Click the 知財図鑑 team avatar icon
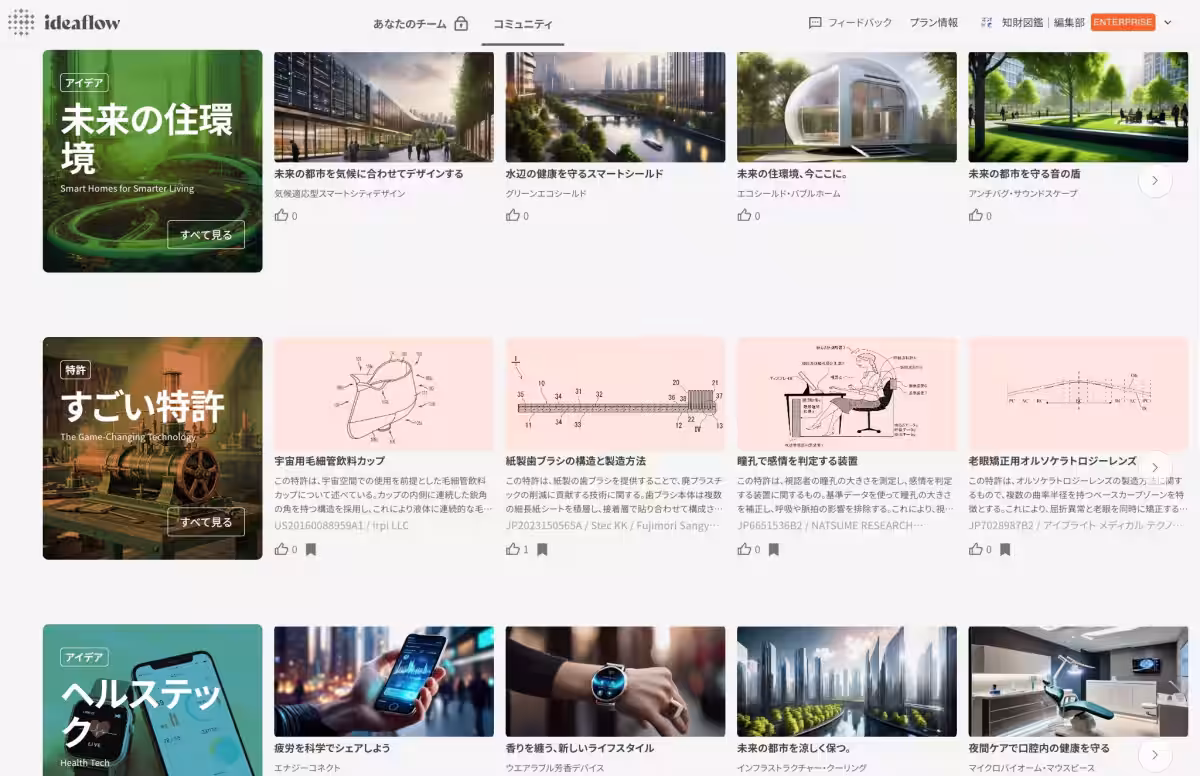1200x776 pixels. 986,22
